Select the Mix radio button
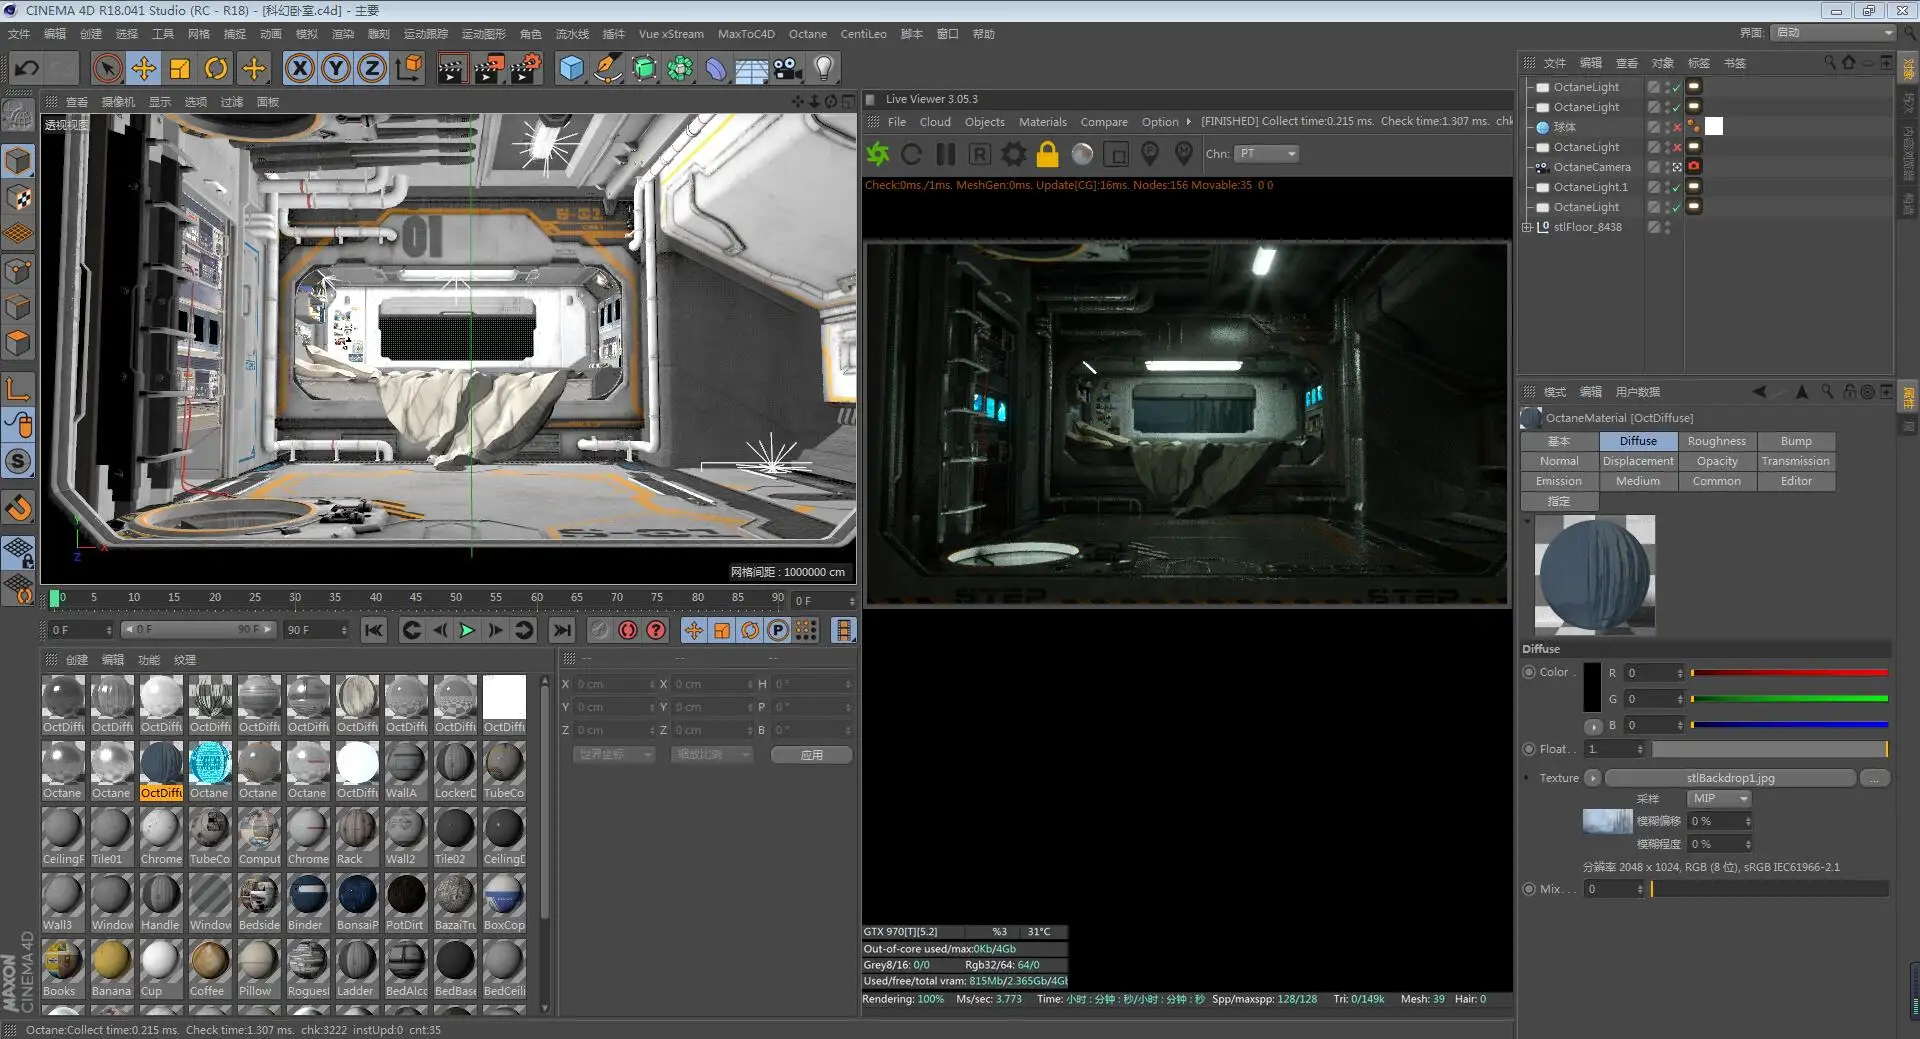 [x=1529, y=889]
